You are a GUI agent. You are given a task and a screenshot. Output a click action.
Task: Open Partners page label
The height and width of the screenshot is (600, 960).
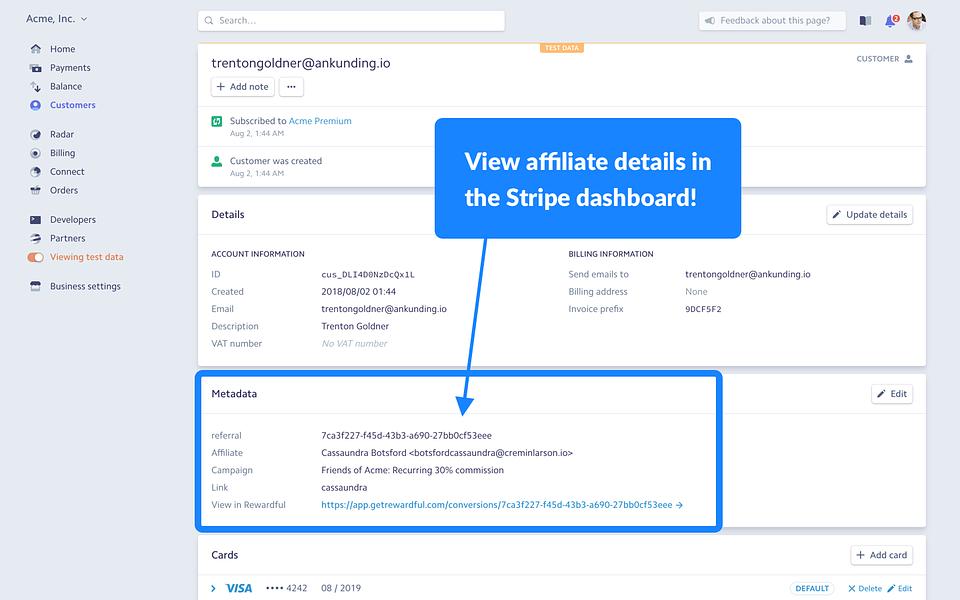[x=67, y=238]
